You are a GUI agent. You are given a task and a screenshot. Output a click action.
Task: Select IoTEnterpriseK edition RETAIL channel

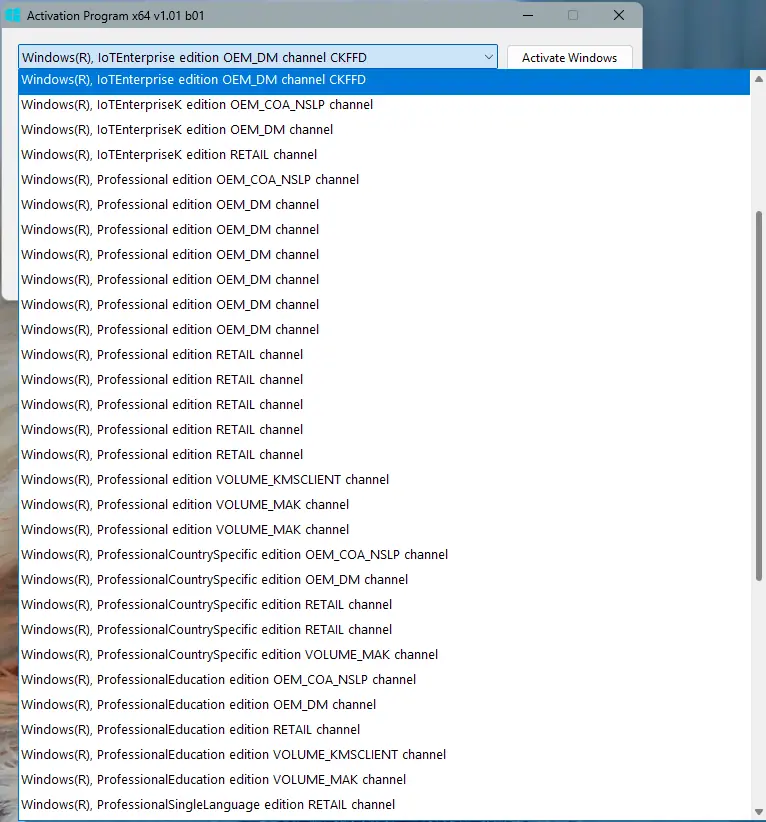(x=384, y=155)
